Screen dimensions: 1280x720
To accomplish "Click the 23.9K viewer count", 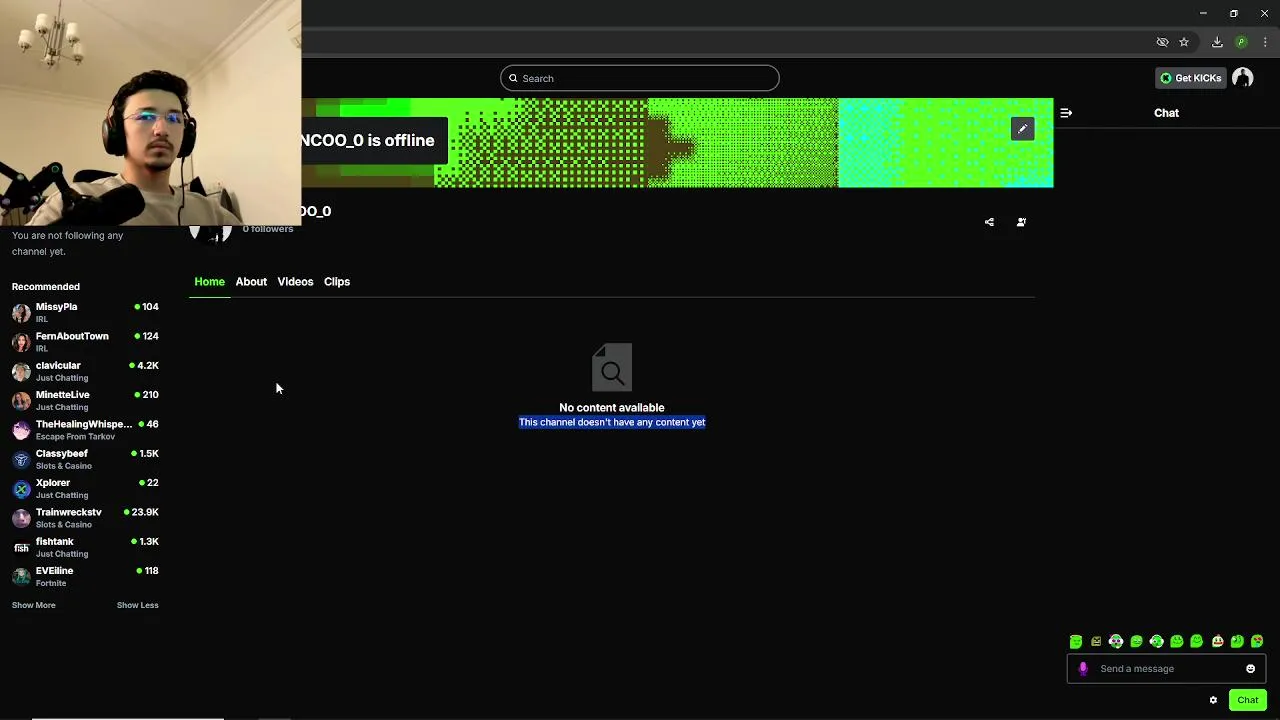I will click(x=145, y=512).
